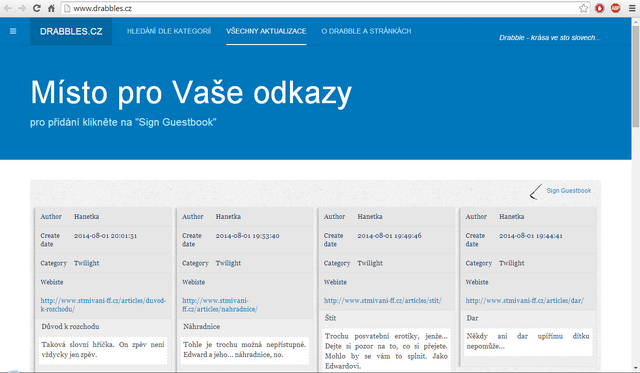Image resolution: width=640 pixels, height=373 pixels.
Task: Click the title Štít
Action: [x=330, y=318]
